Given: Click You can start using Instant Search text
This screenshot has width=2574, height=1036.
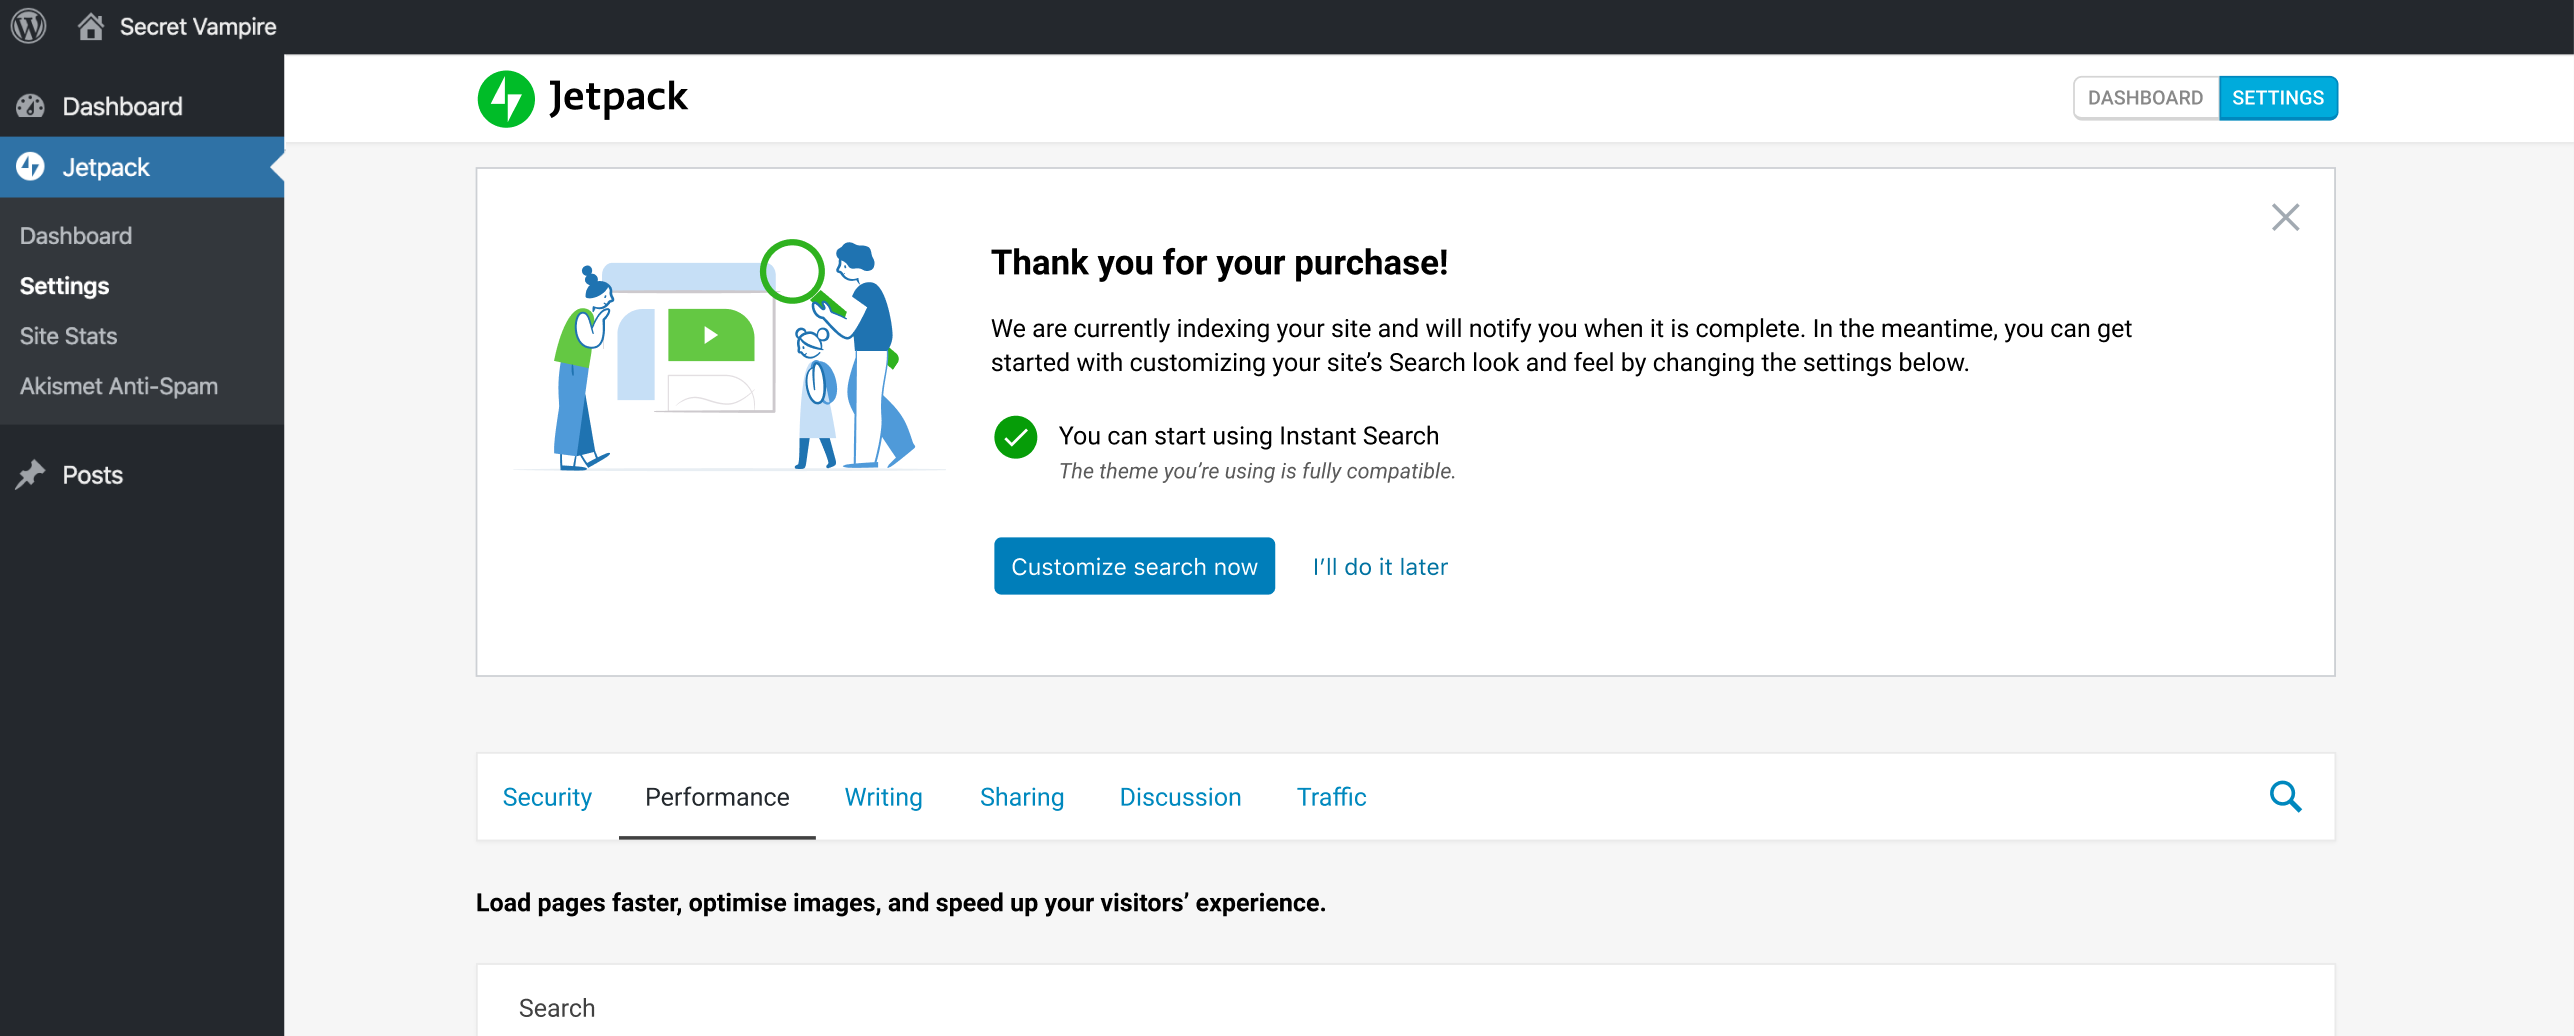Looking at the screenshot, I should click(1249, 436).
